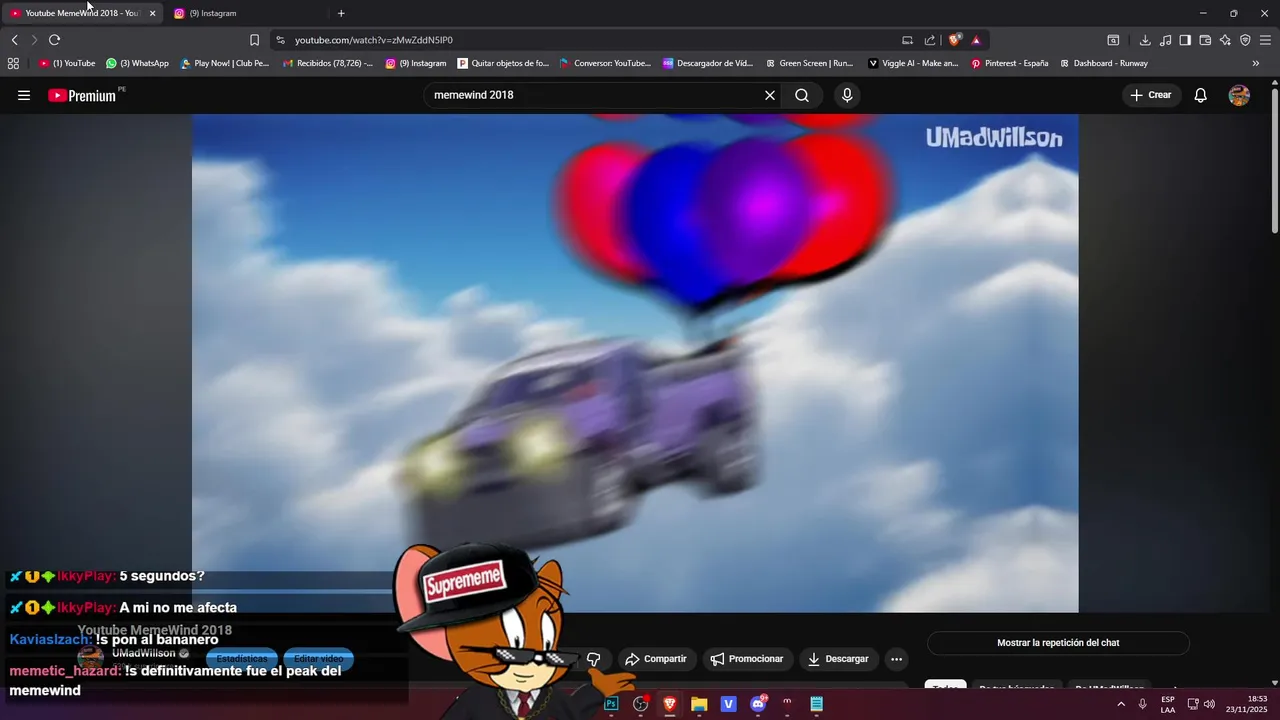Open the notepad app in taskbar
This screenshot has height=720, width=1280.
pyautogui.click(x=816, y=704)
